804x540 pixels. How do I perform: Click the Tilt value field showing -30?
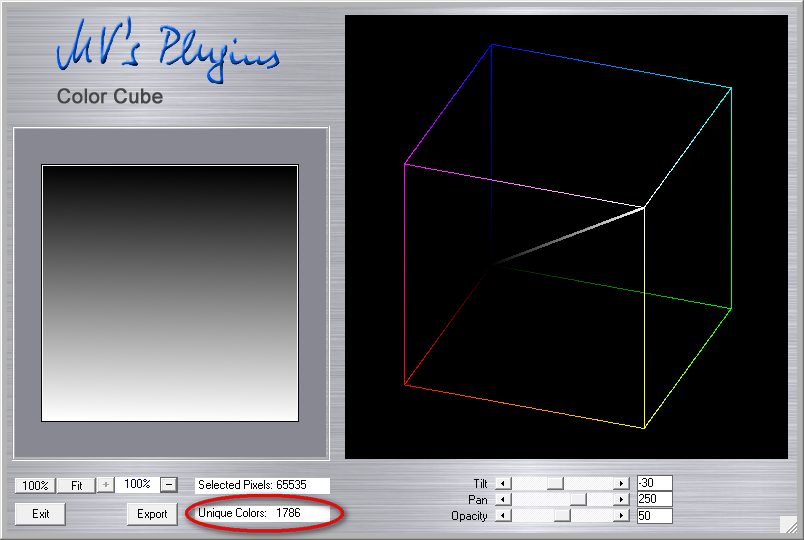pyautogui.click(x=654, y=483)
